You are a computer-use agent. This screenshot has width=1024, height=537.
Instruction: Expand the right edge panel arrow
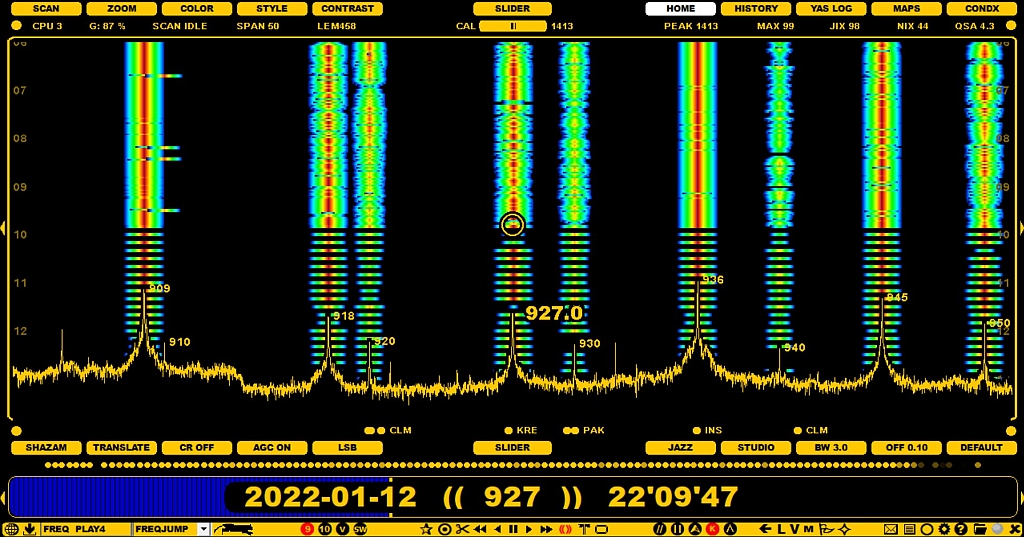click(1019, 228)
